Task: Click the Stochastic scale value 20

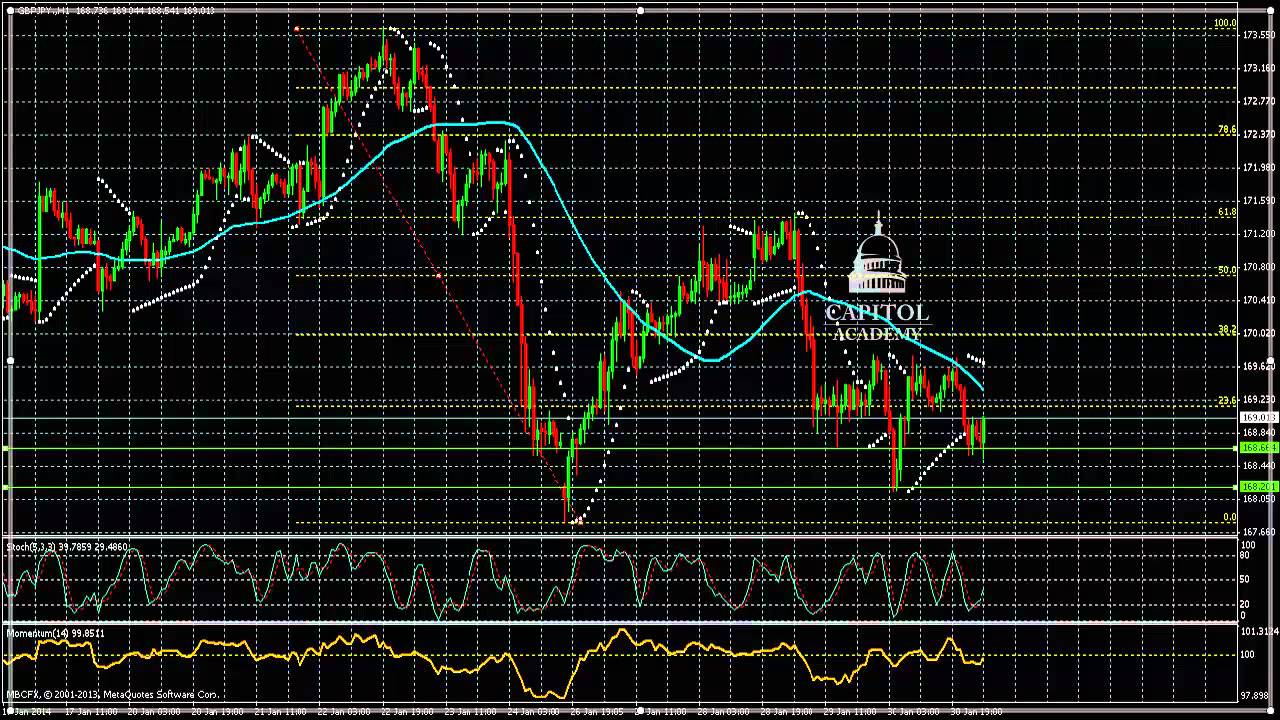Action: tap(1246, 604)
